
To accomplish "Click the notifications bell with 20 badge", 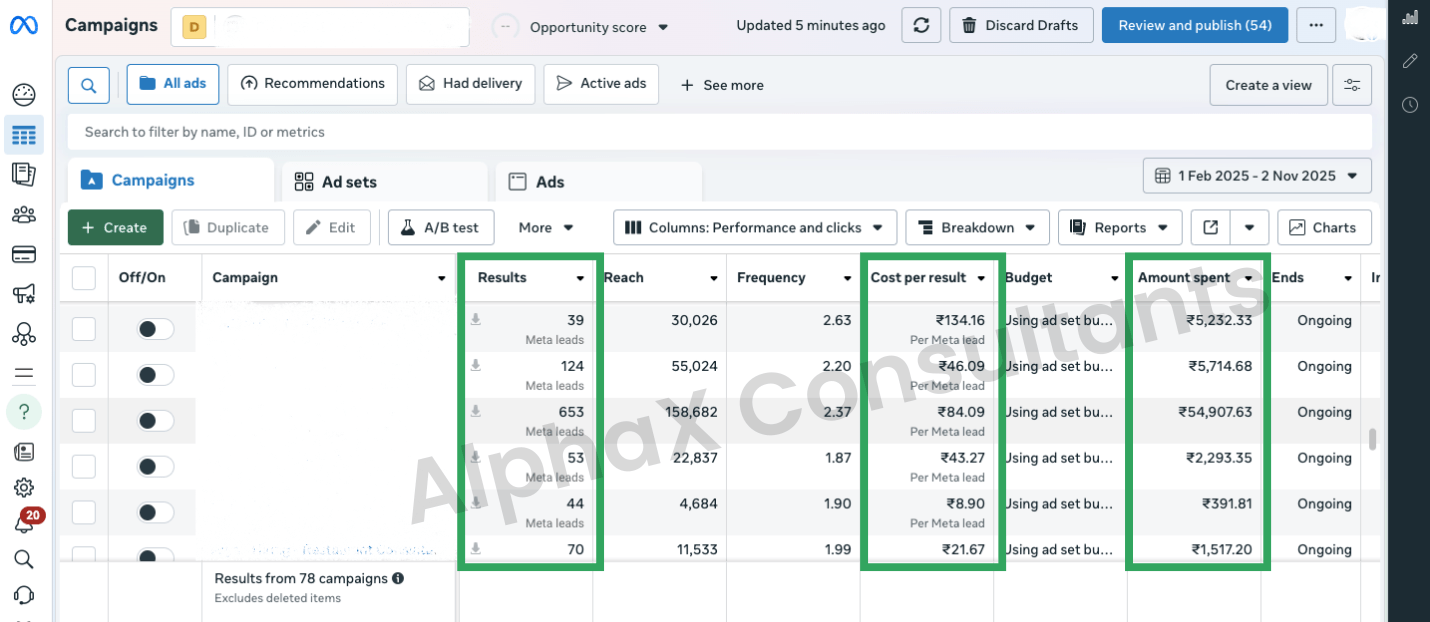I will point(24,523).
